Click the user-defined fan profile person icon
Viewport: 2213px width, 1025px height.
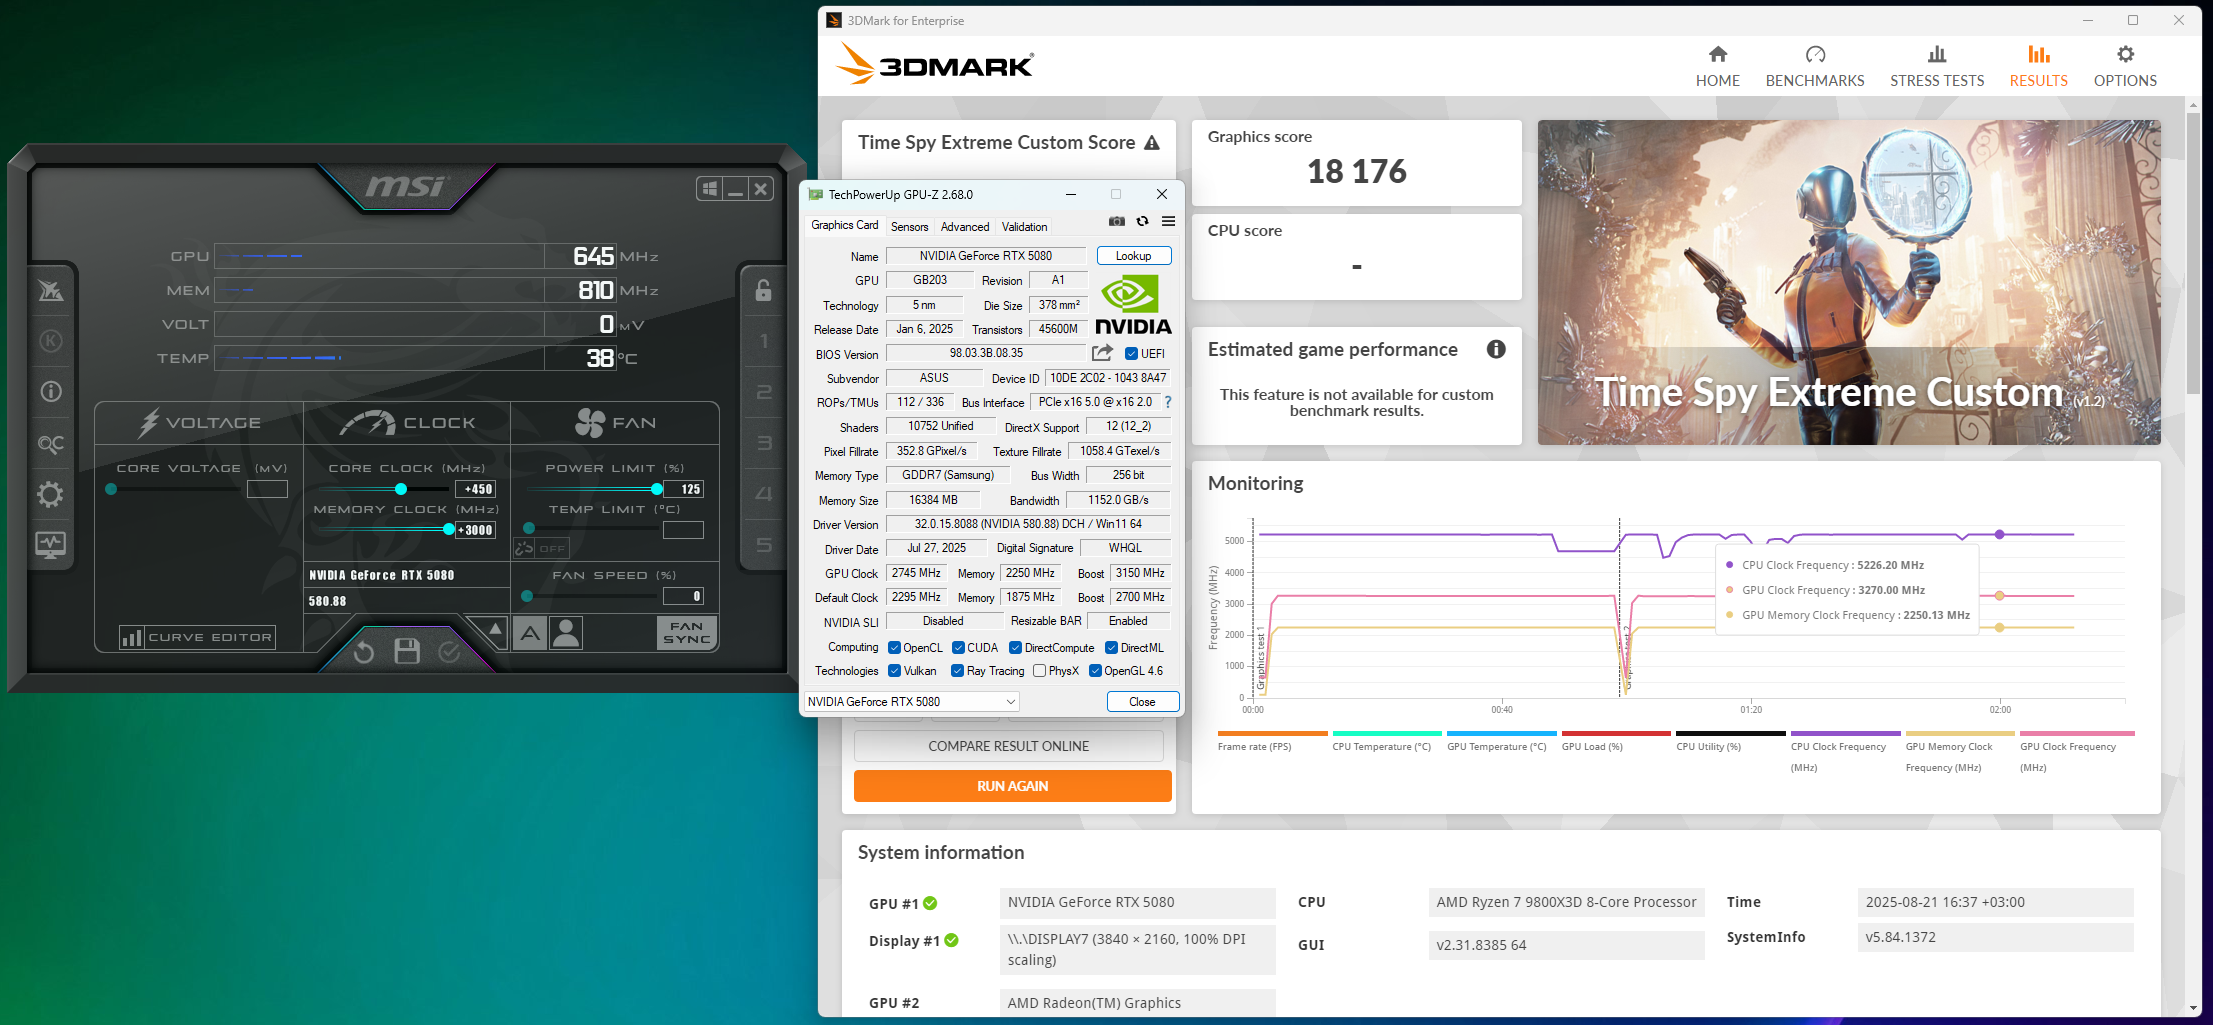pyautogui.click(x=566, y=633)
